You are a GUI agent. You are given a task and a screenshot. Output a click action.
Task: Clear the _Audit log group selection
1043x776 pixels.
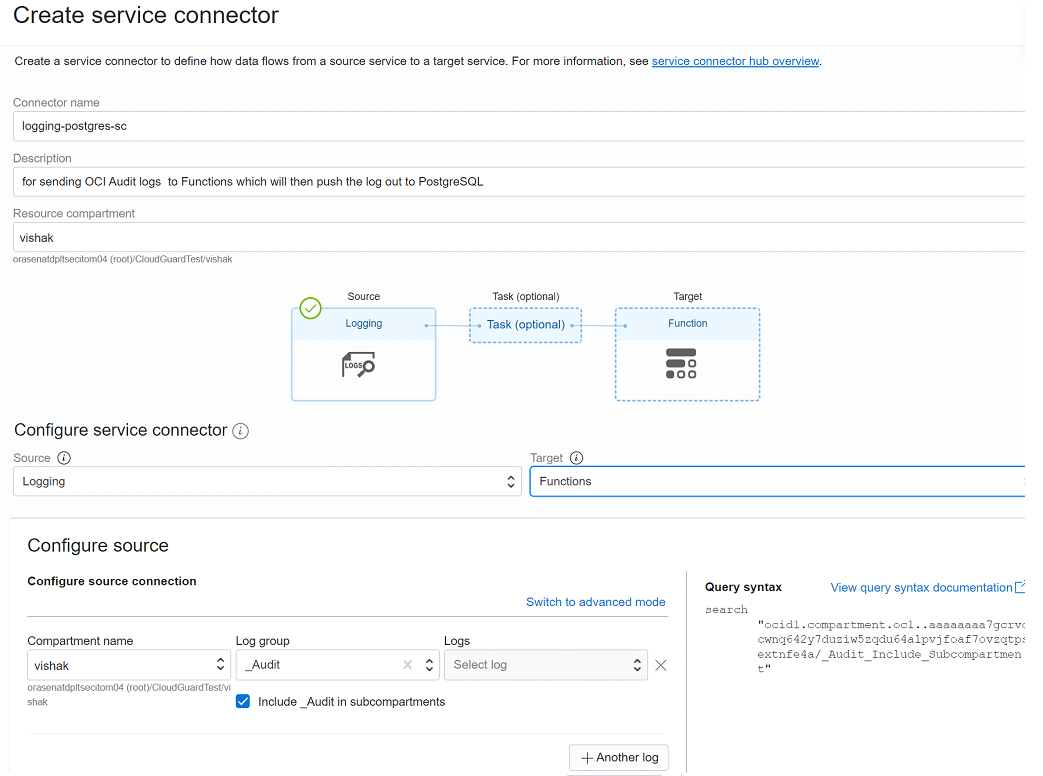tap(407, 665)
